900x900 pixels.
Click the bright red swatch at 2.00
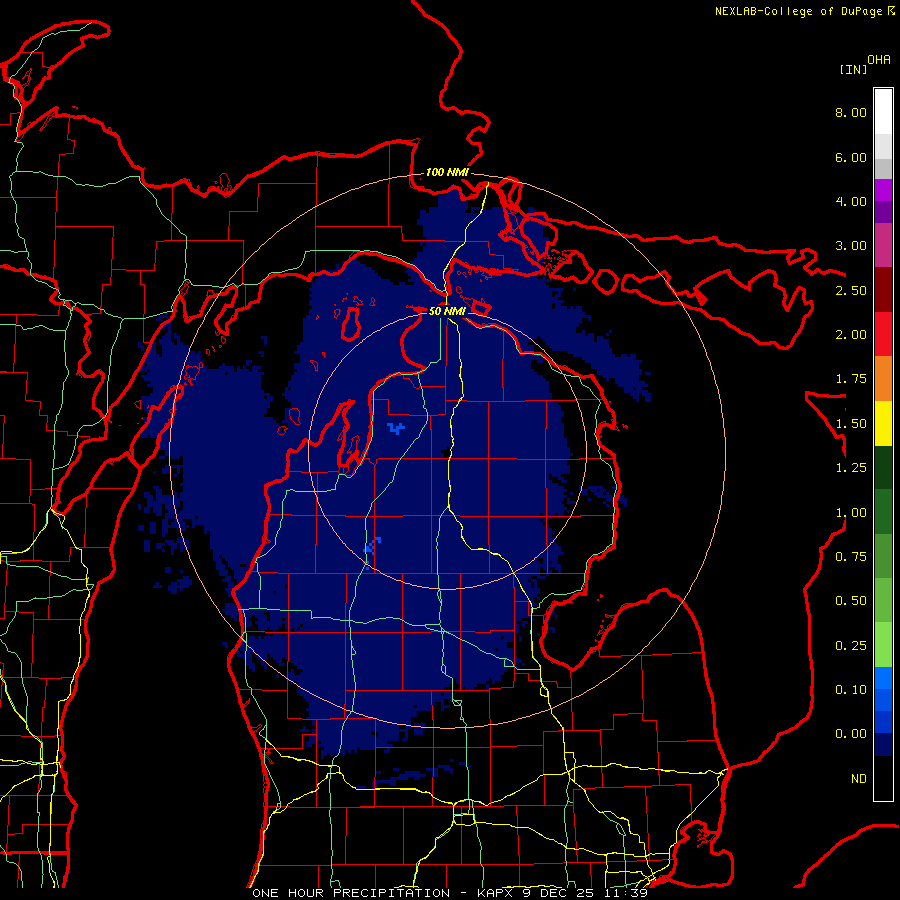[883, 334]
